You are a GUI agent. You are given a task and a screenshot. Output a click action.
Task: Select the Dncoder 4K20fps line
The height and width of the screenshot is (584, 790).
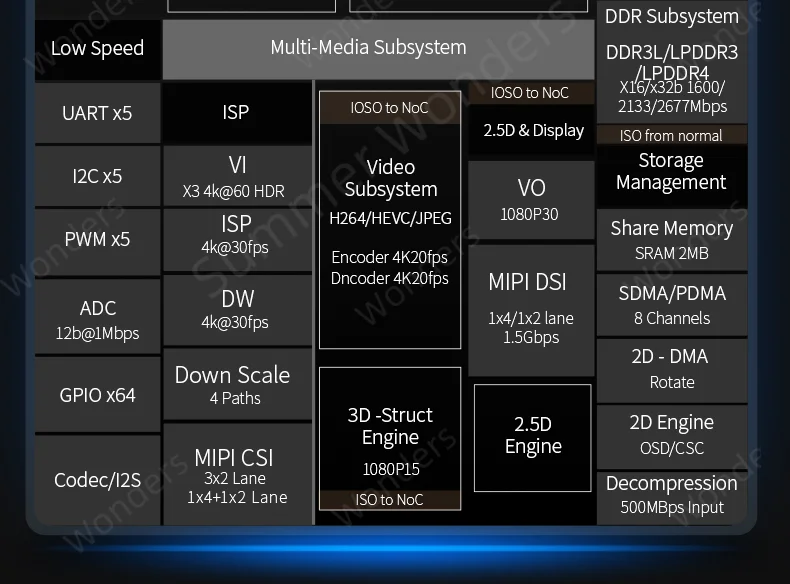tap(389, 278)
